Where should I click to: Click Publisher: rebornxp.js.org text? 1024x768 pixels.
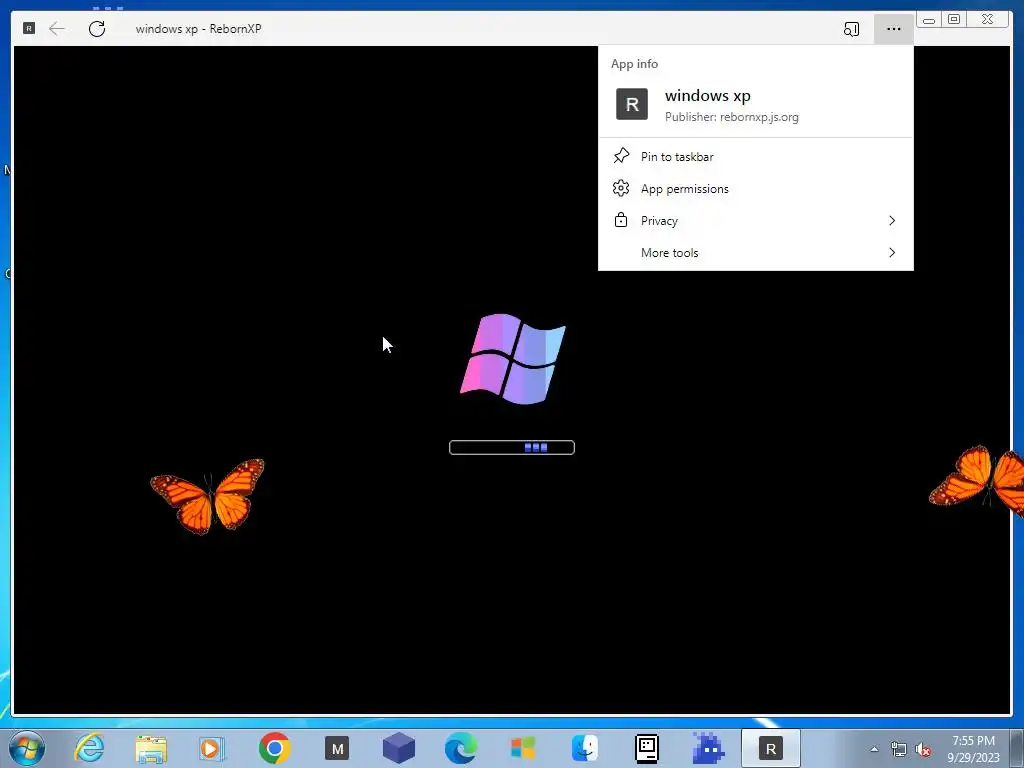click(x=731, y=117)
